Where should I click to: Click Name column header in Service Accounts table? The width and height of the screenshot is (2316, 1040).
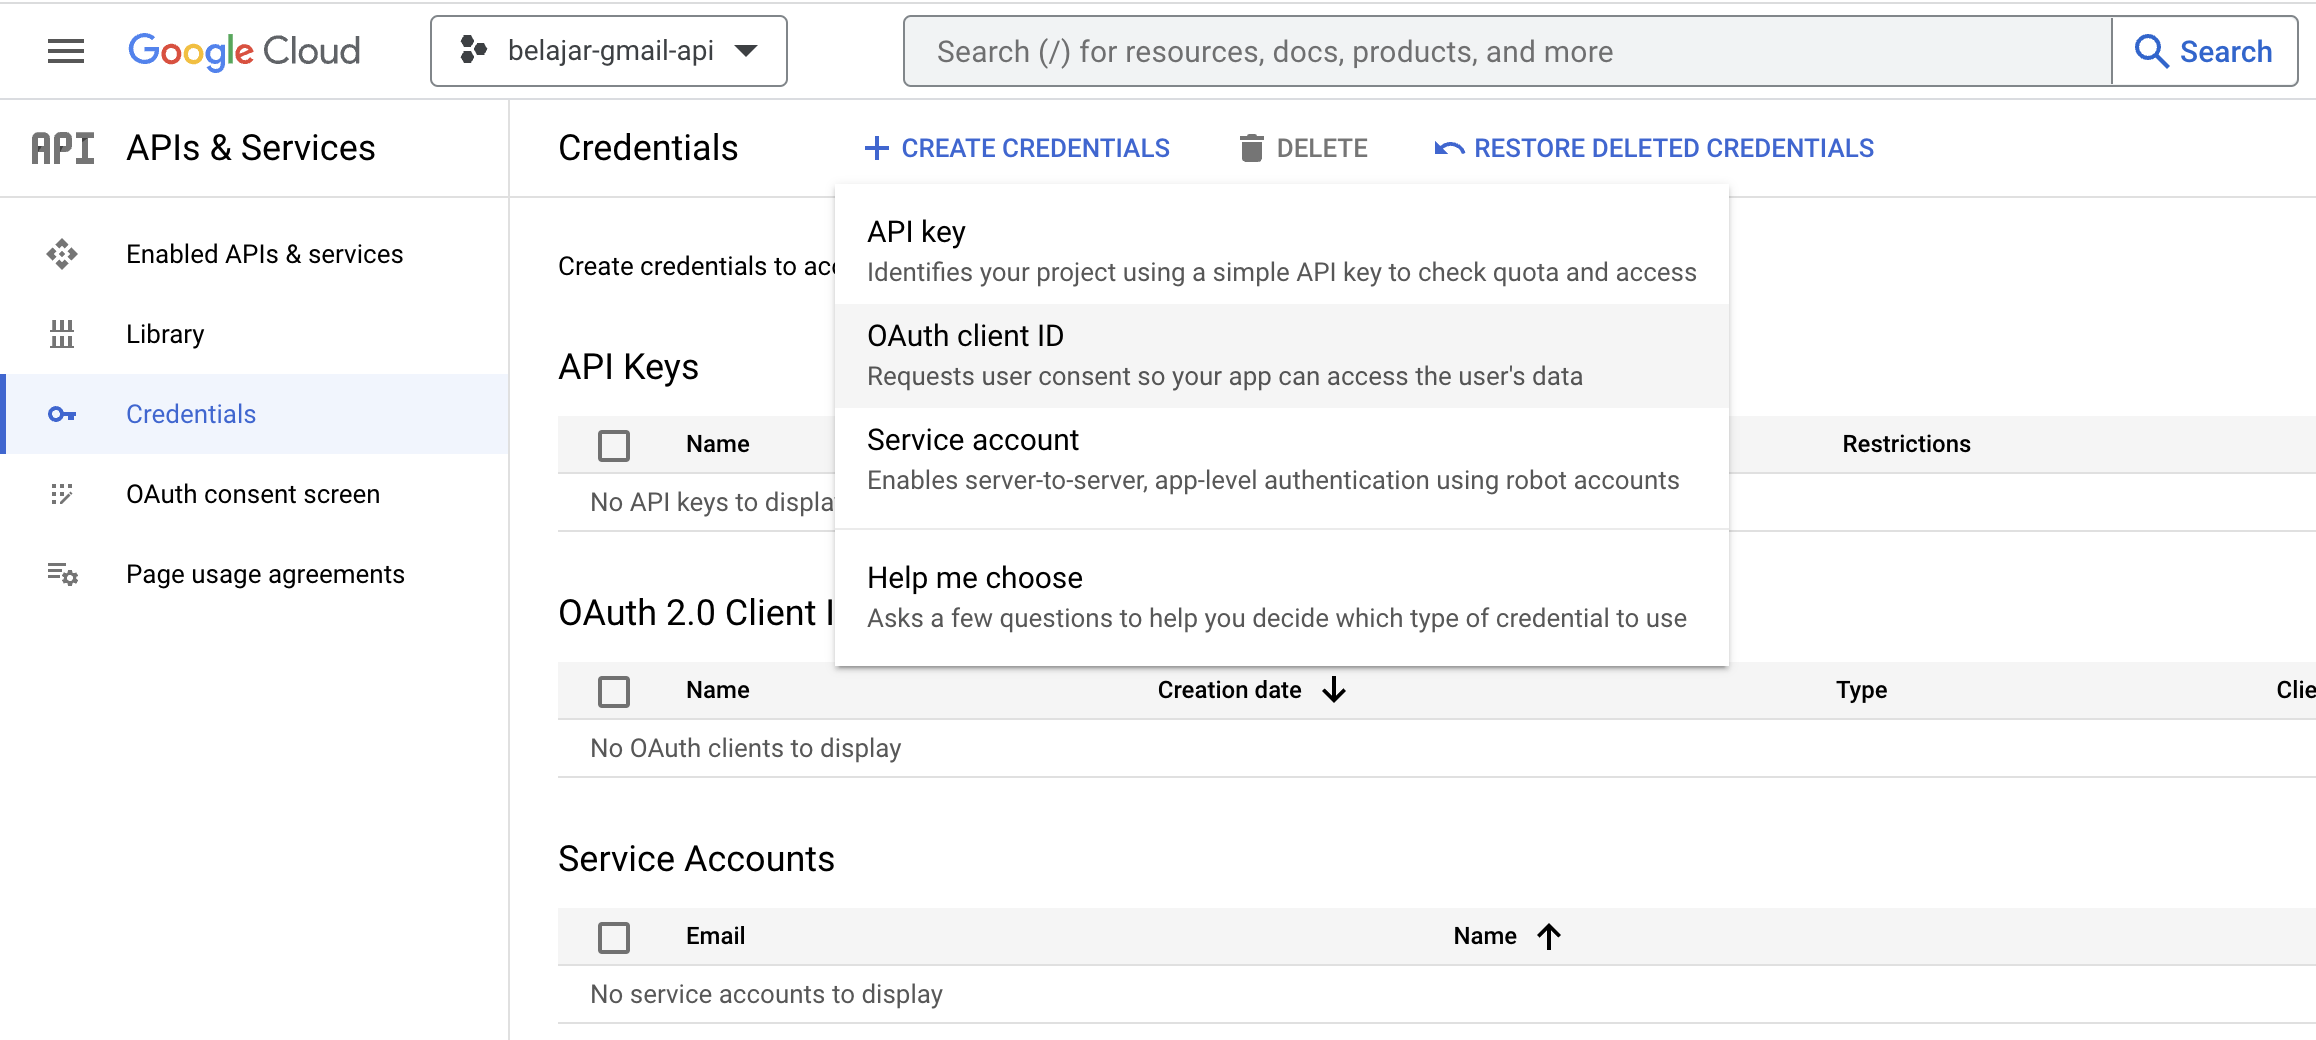tap(1485, 936)
